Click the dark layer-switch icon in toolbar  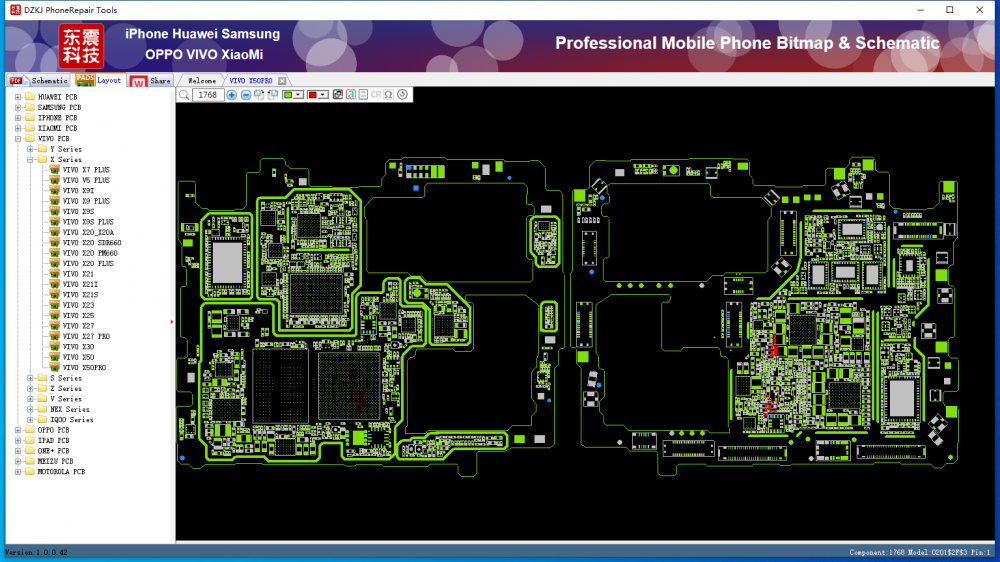[338, 95]
